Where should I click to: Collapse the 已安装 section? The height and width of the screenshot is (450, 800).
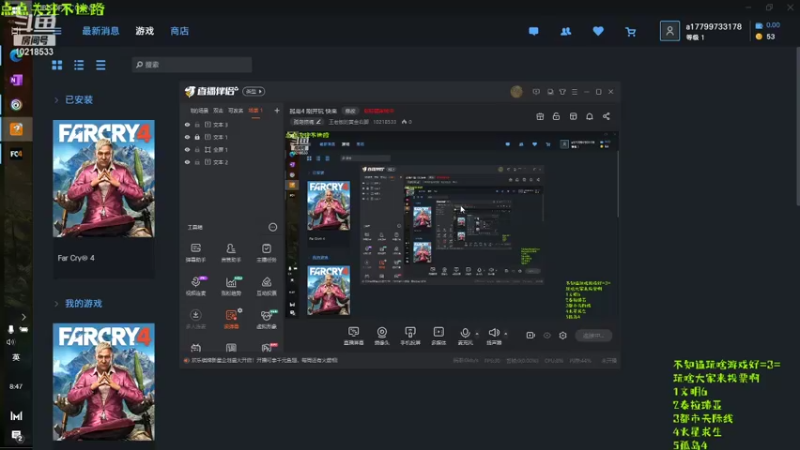pyautogui.click(x=56, y=100)
